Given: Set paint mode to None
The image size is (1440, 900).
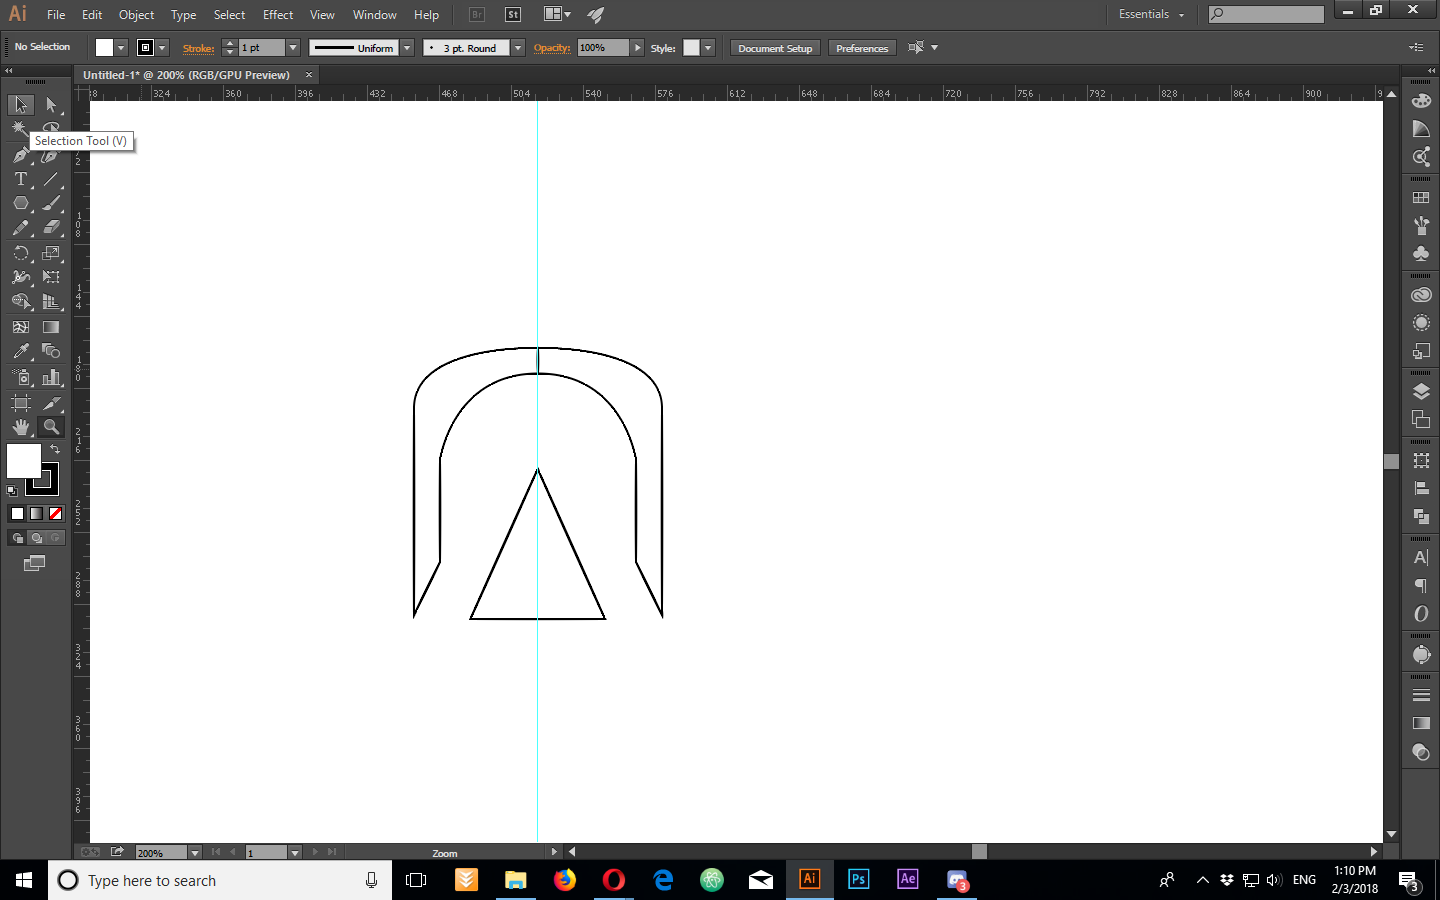Looking at the screenshot, I should (x=55, y=513).
